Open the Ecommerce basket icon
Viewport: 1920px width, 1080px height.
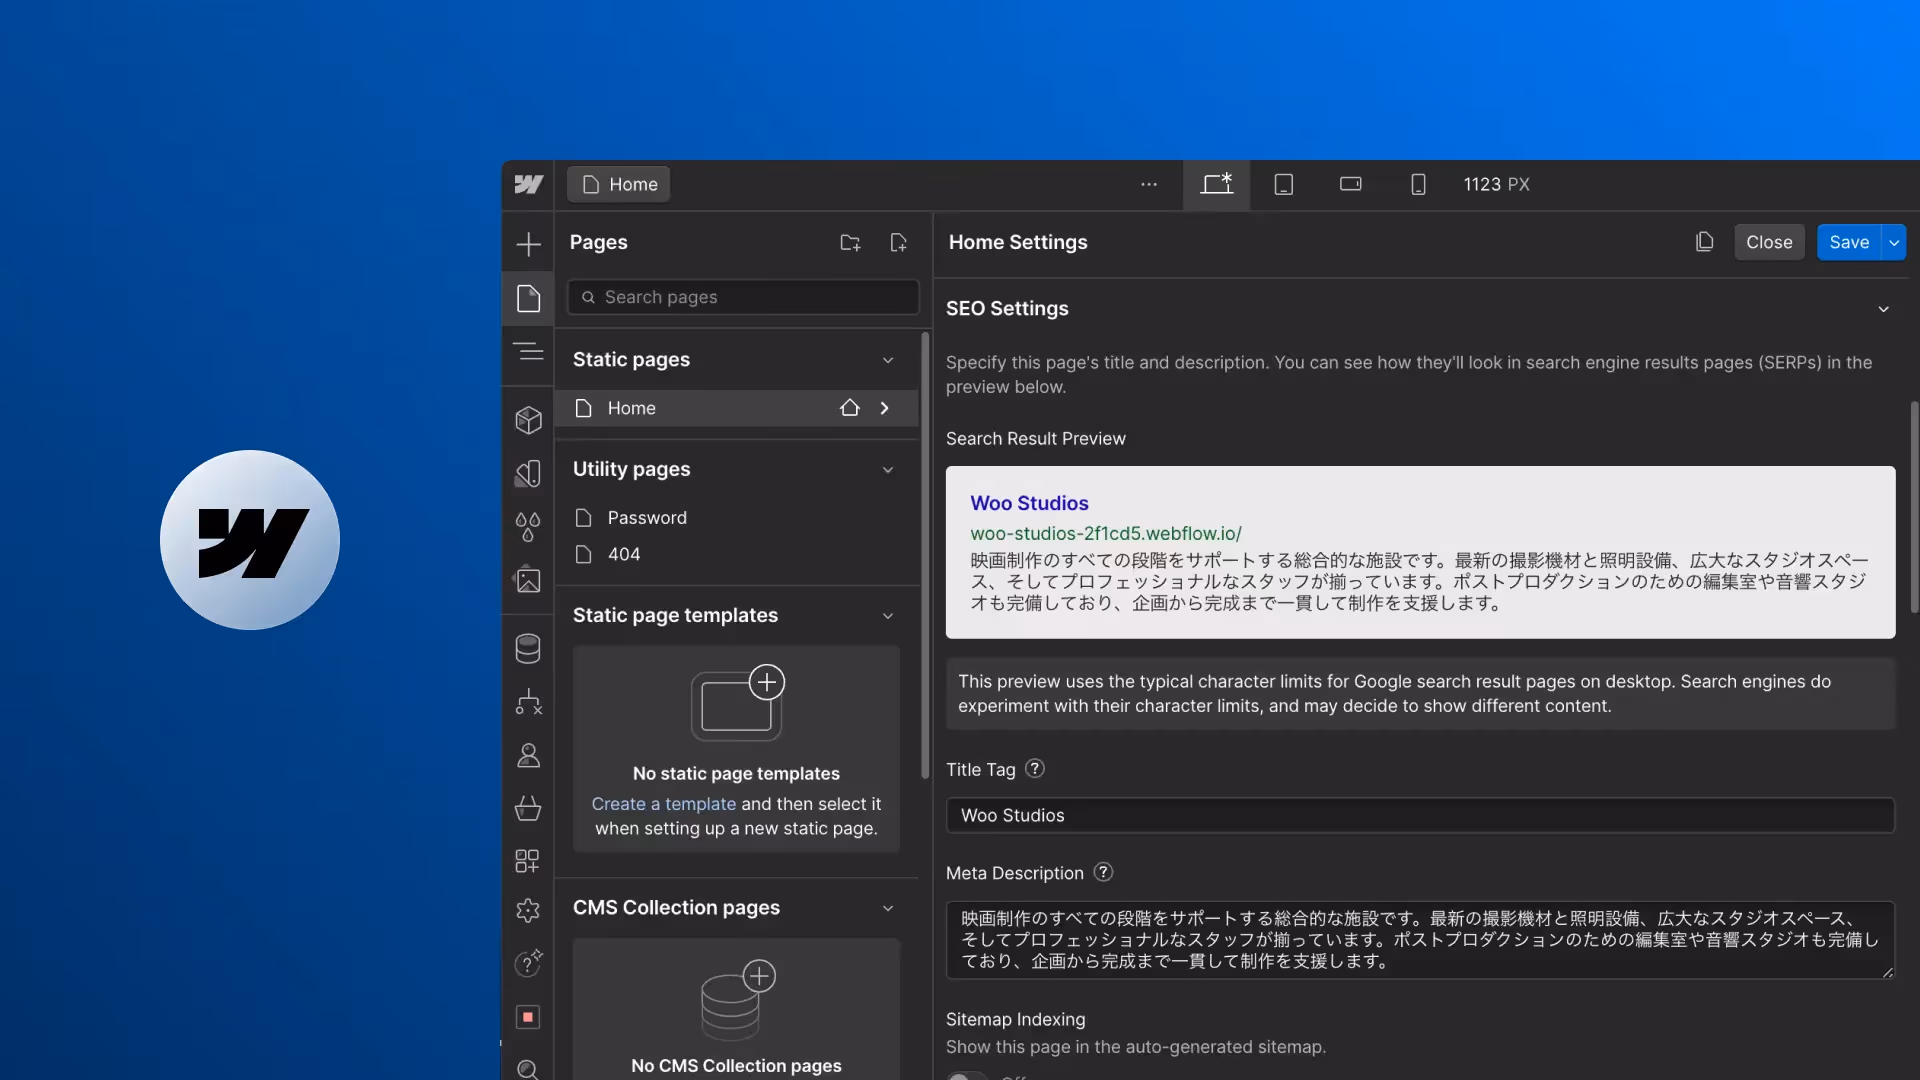tap(528, 808)
